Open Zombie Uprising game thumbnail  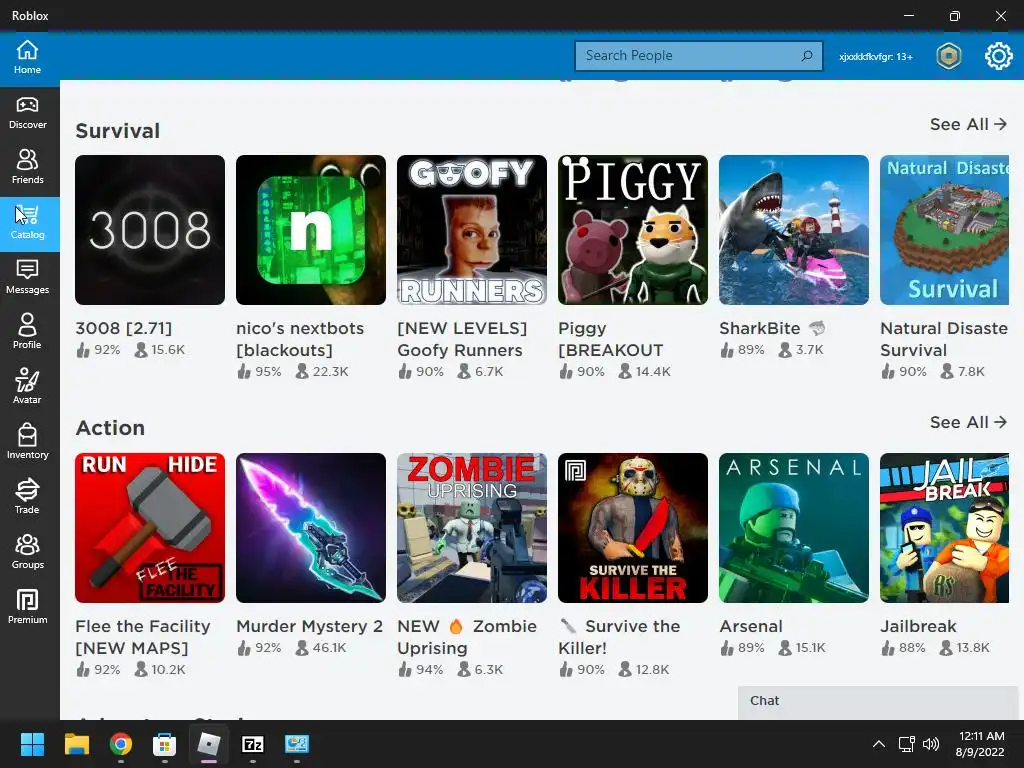pyautogui.click(x=472, y=528)
